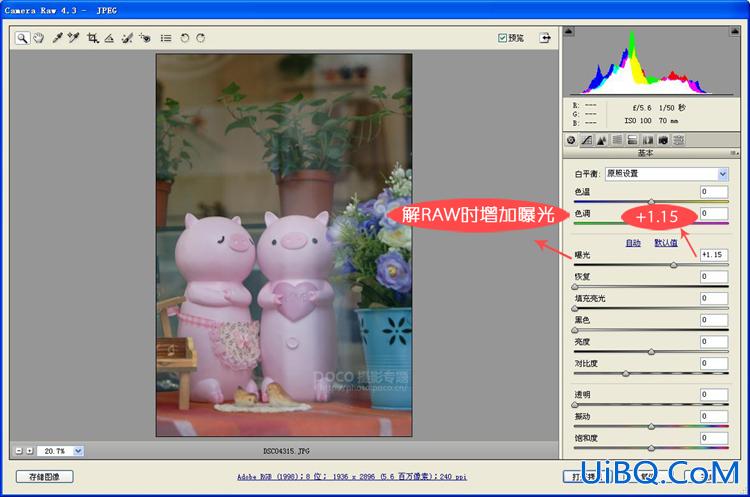This screenshot has width=750, height=497.
Task: Click the 曝光 exposure slider handle
Action: pyautogui.click(x=674, y=265)
